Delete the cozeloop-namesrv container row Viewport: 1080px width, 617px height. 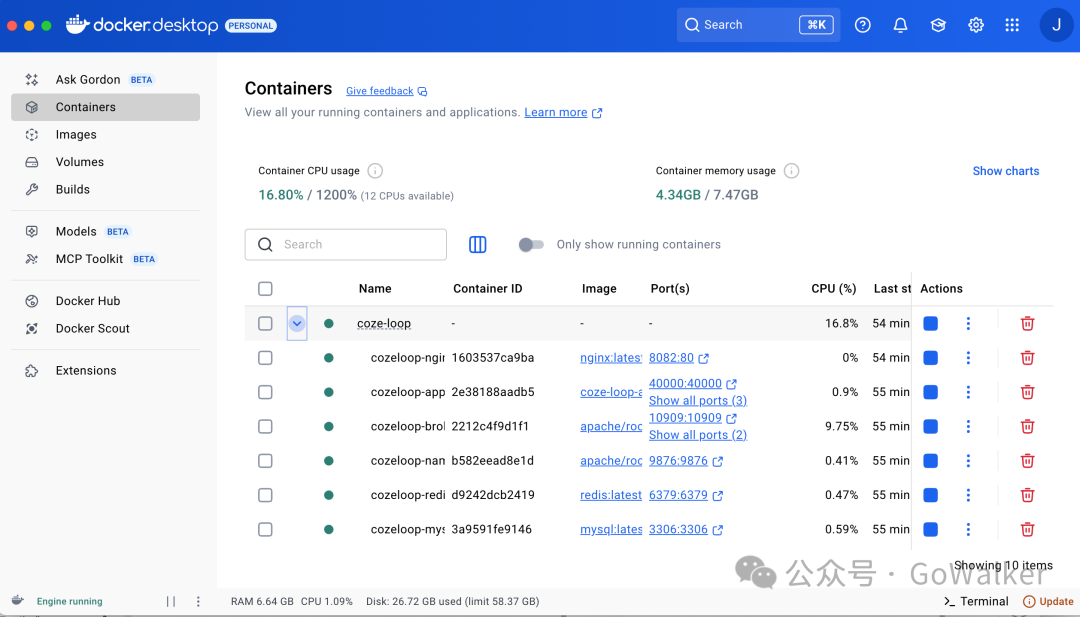1027,461
